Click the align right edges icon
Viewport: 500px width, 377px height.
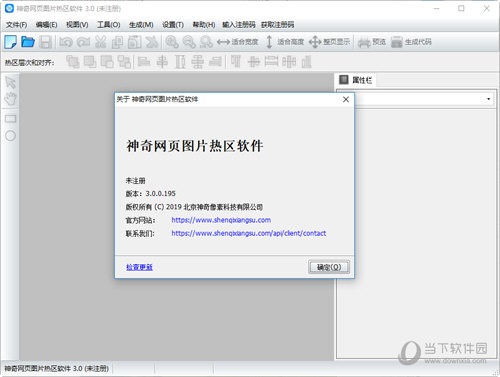tap(215, 62)
